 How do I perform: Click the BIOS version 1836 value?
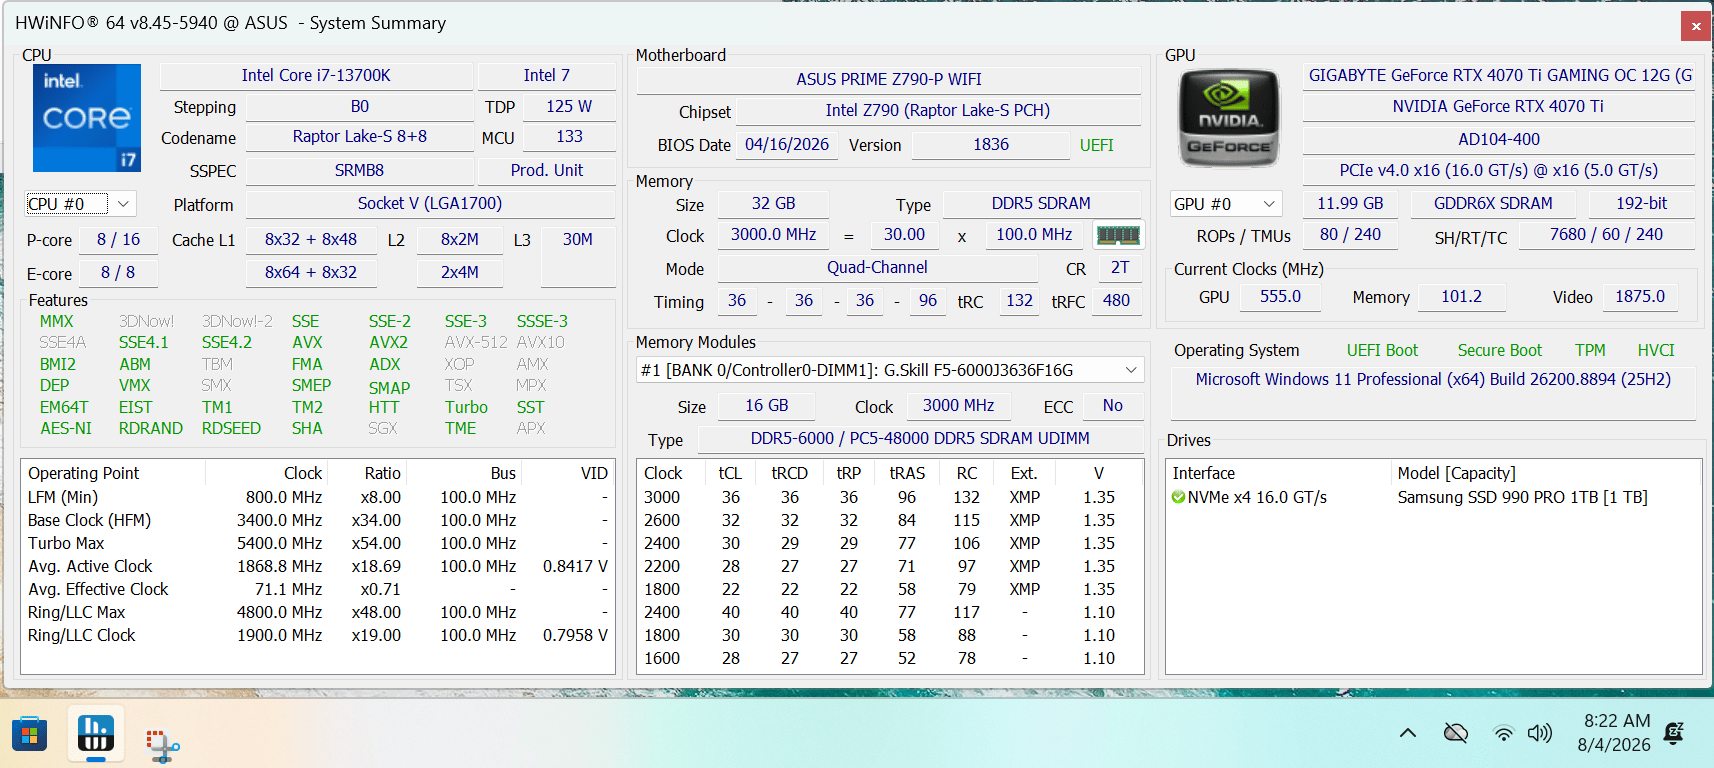[991, 145]
